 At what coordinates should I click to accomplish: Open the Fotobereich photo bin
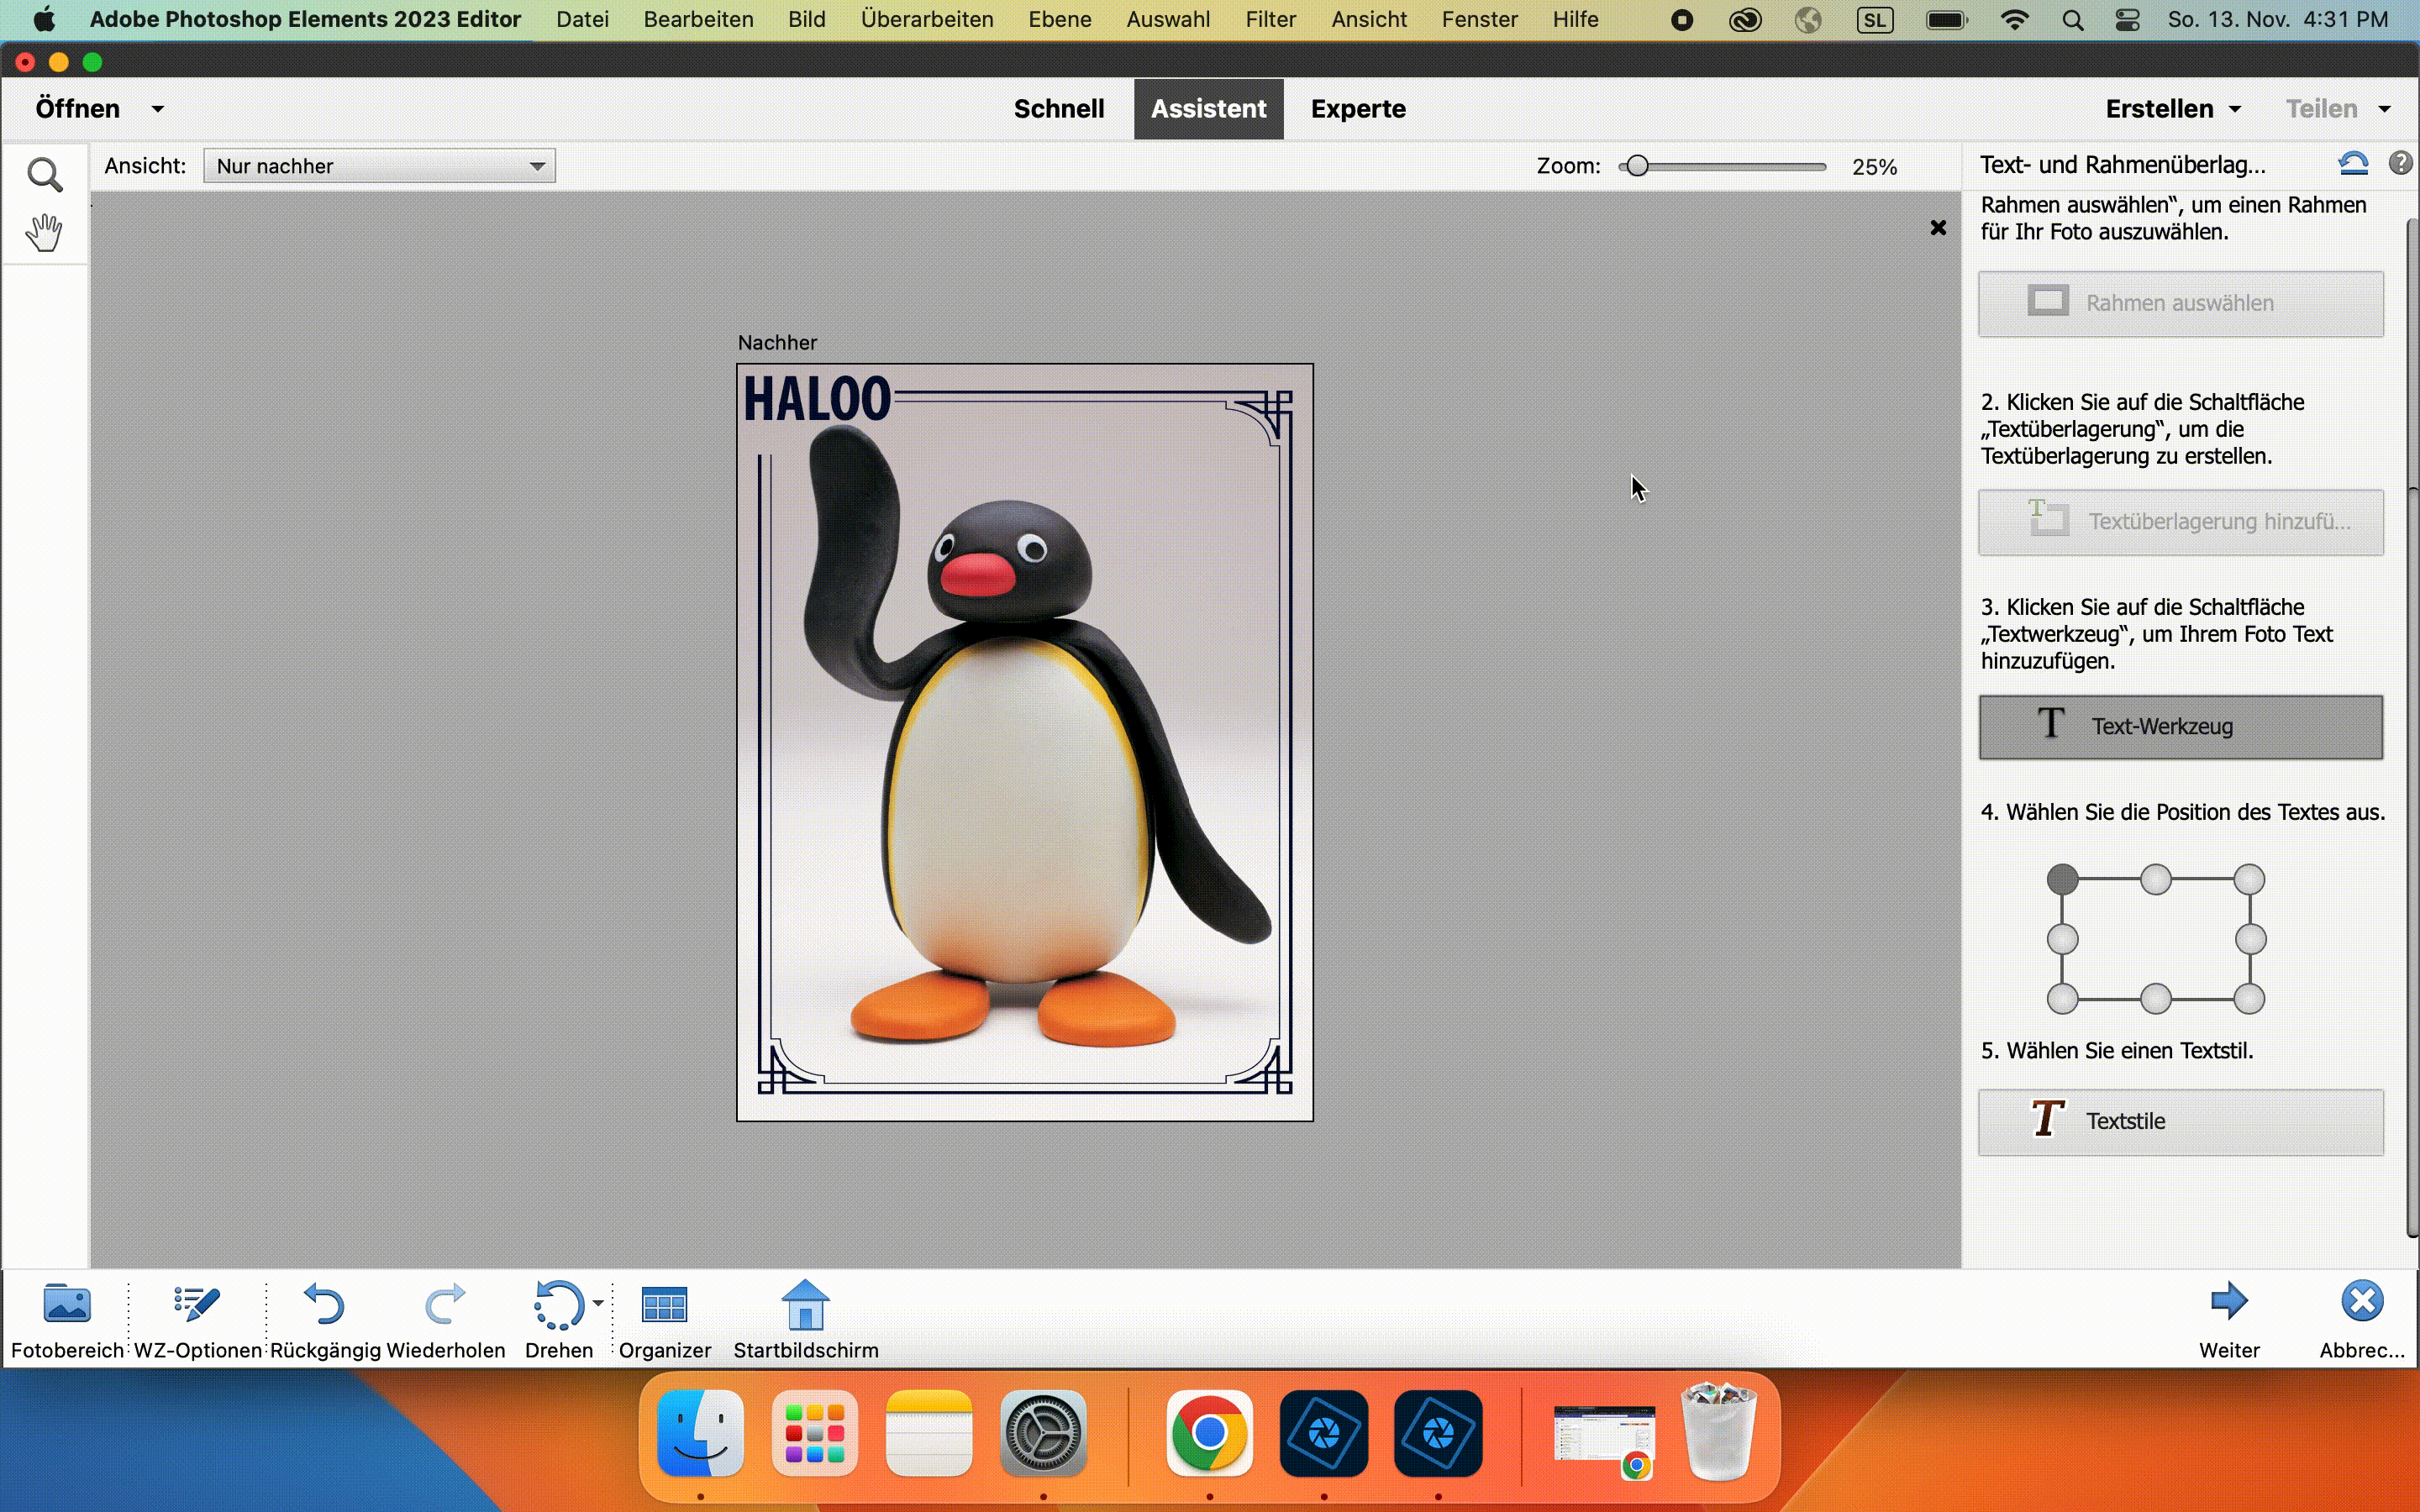(67, 1303)
